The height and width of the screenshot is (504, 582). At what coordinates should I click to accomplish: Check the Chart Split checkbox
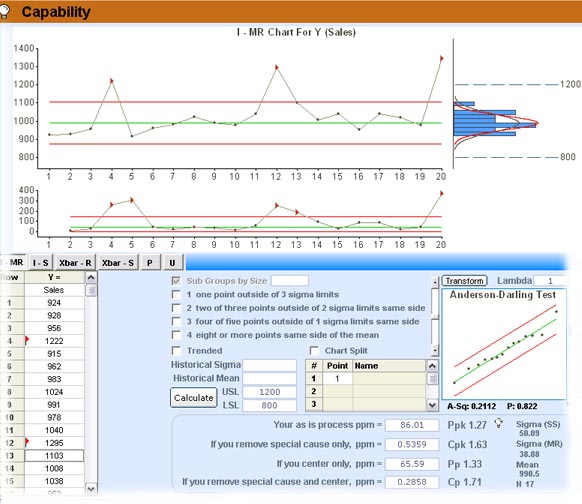(x=314, y=351)
